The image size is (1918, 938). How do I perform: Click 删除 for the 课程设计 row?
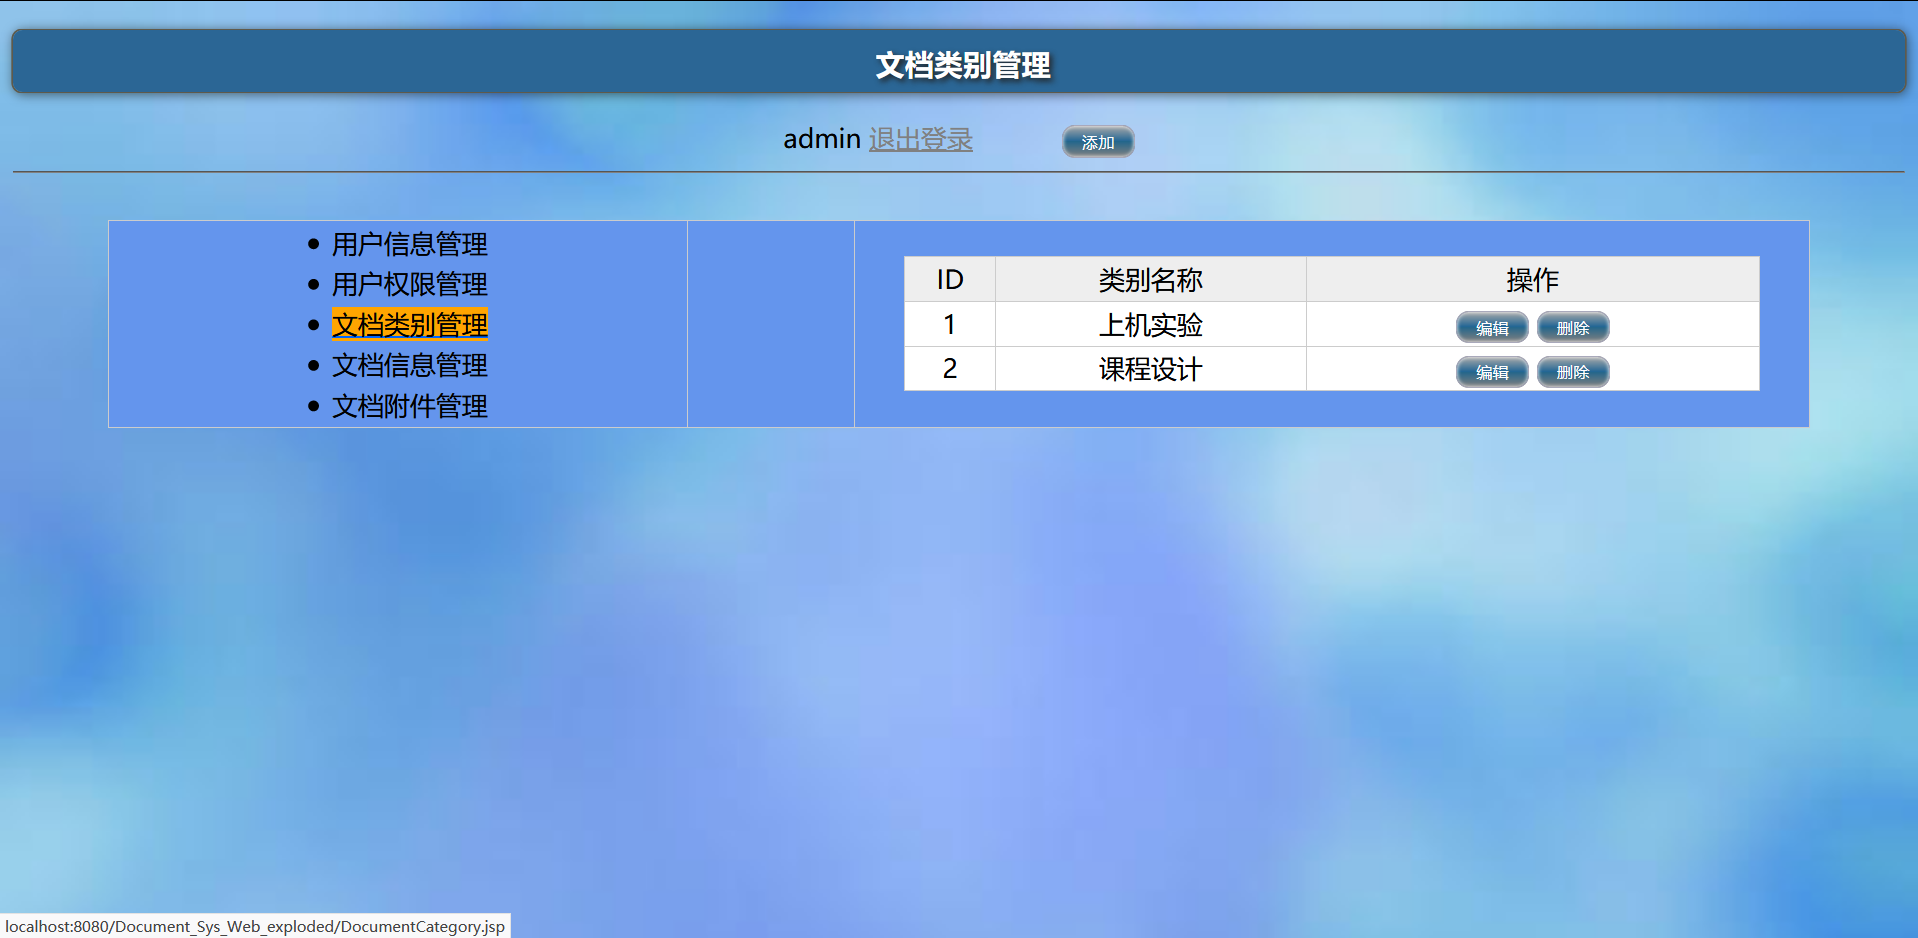click(x=1572, y=372)
